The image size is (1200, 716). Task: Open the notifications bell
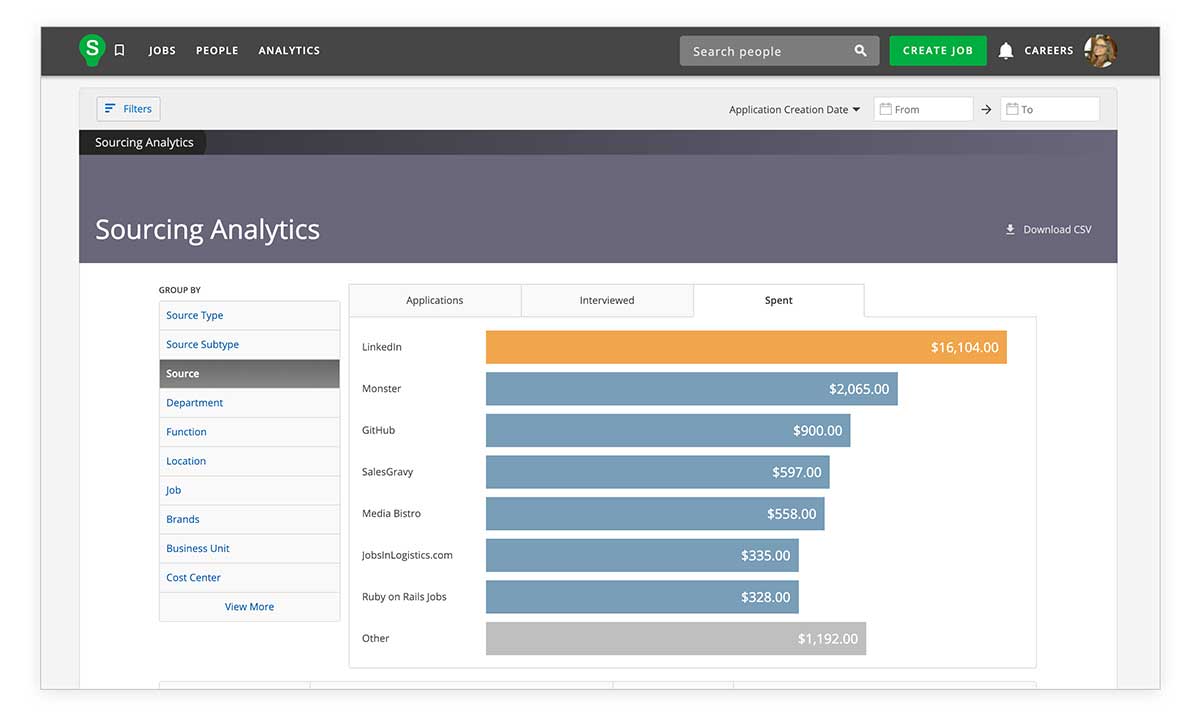tap(1006, 51)
